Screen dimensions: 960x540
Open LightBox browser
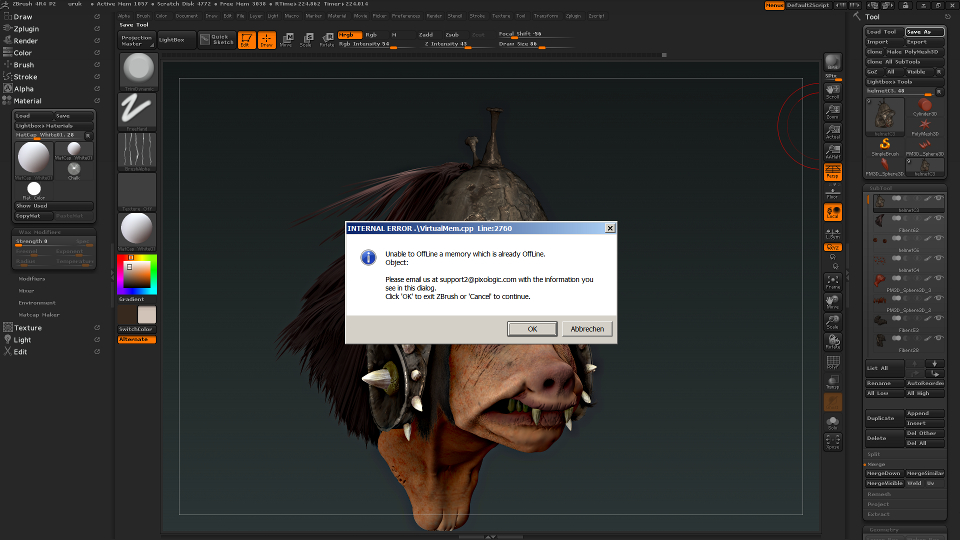pyautogui.click(x=176, y=40)
